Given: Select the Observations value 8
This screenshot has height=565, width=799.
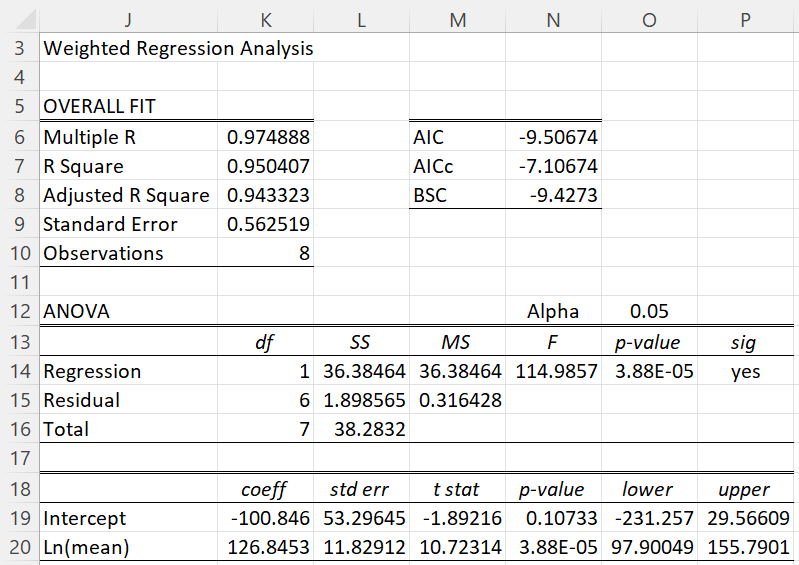Looking at the screenshot, I should tap(265, 253).
